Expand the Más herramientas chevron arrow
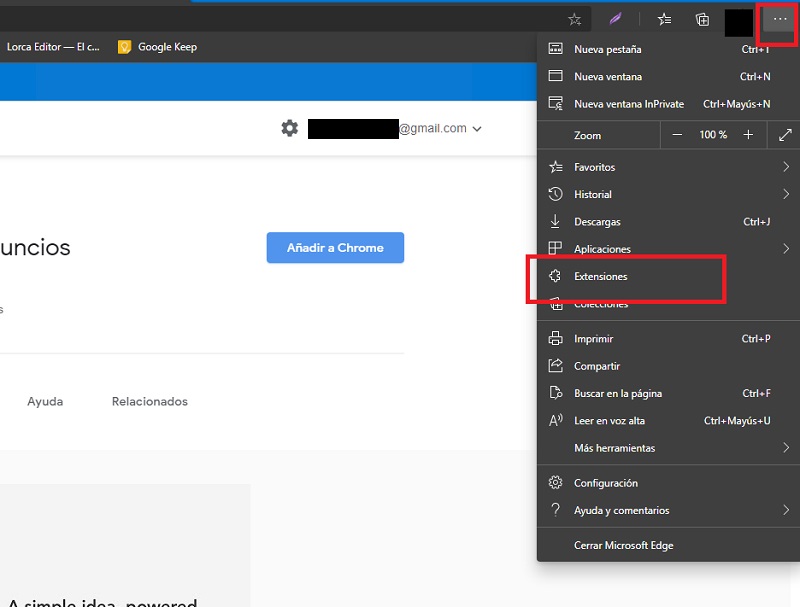This screenshot has width=800, height=607. pyautogui.click(x=786, y=448)
